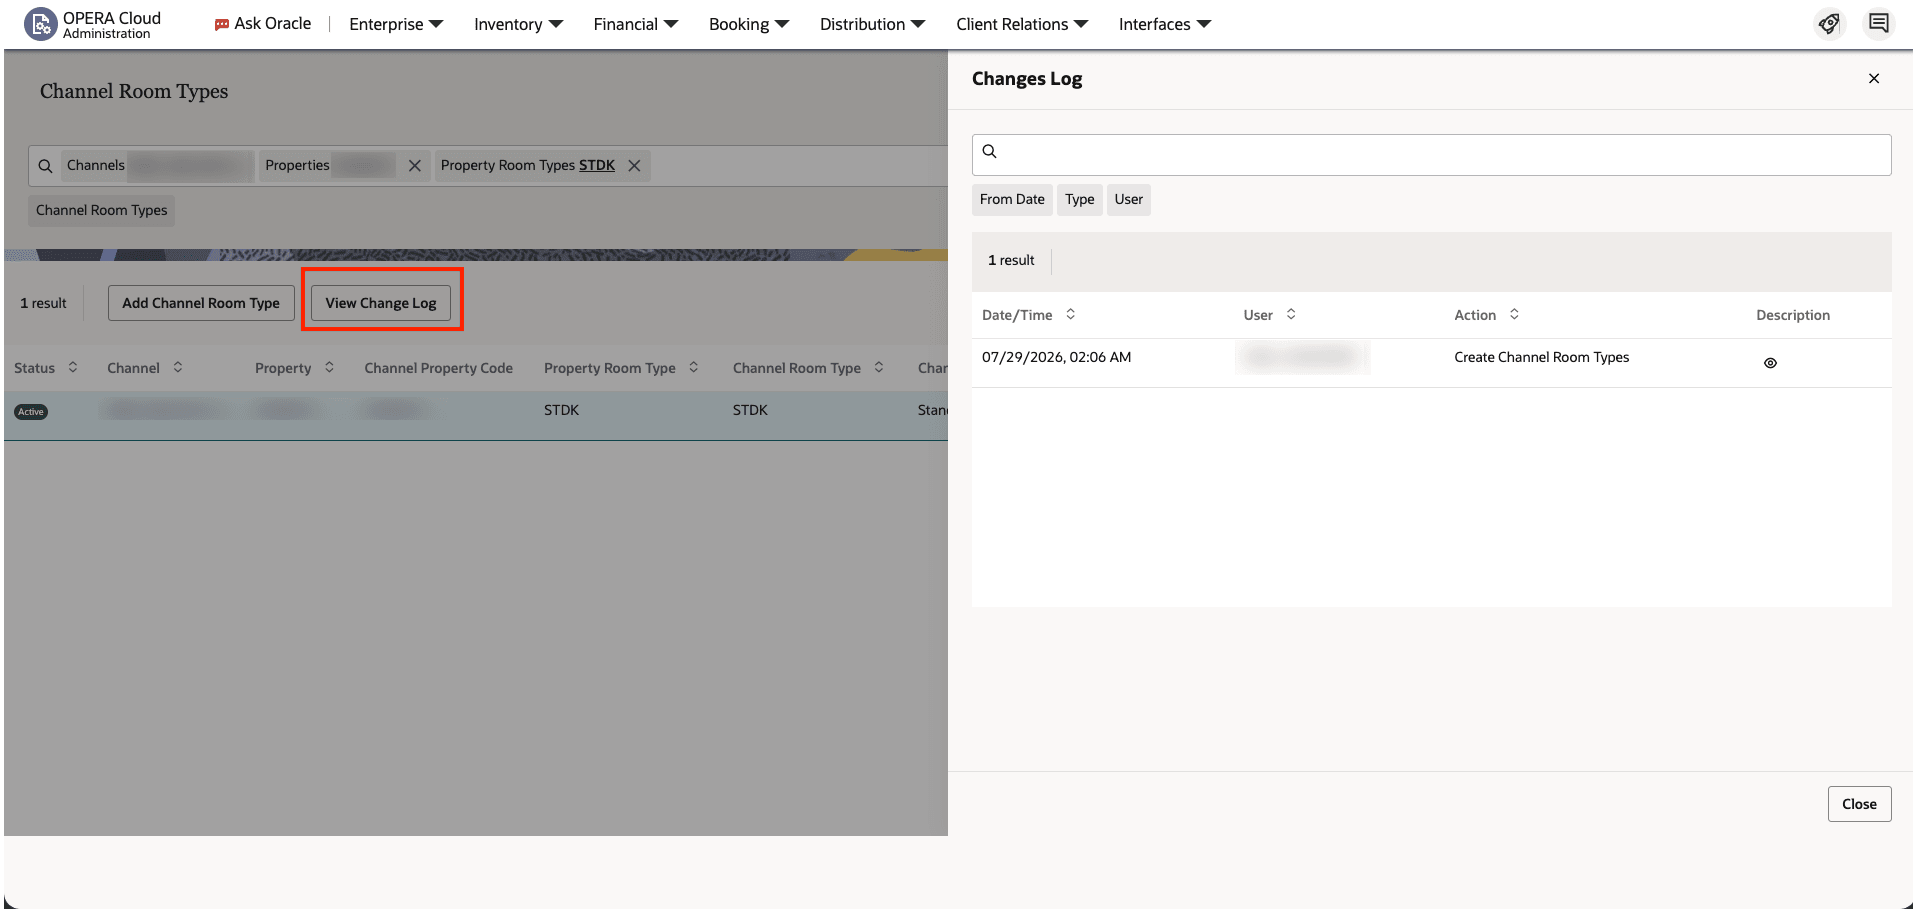Click the Channel Room Types page heading
Screen dimensions: 1913x911
134,91
